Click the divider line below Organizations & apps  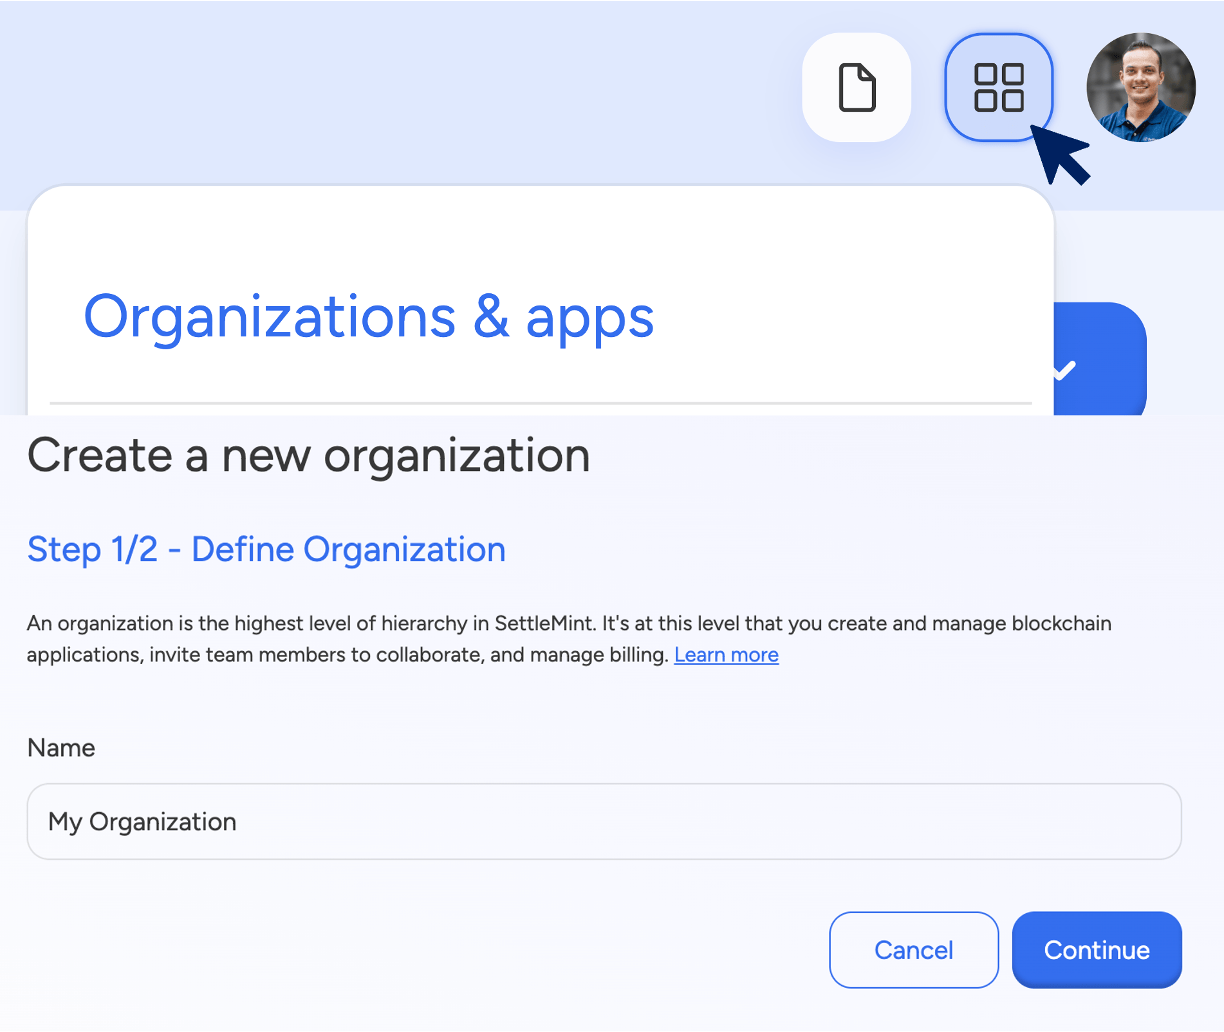[540, 404]
